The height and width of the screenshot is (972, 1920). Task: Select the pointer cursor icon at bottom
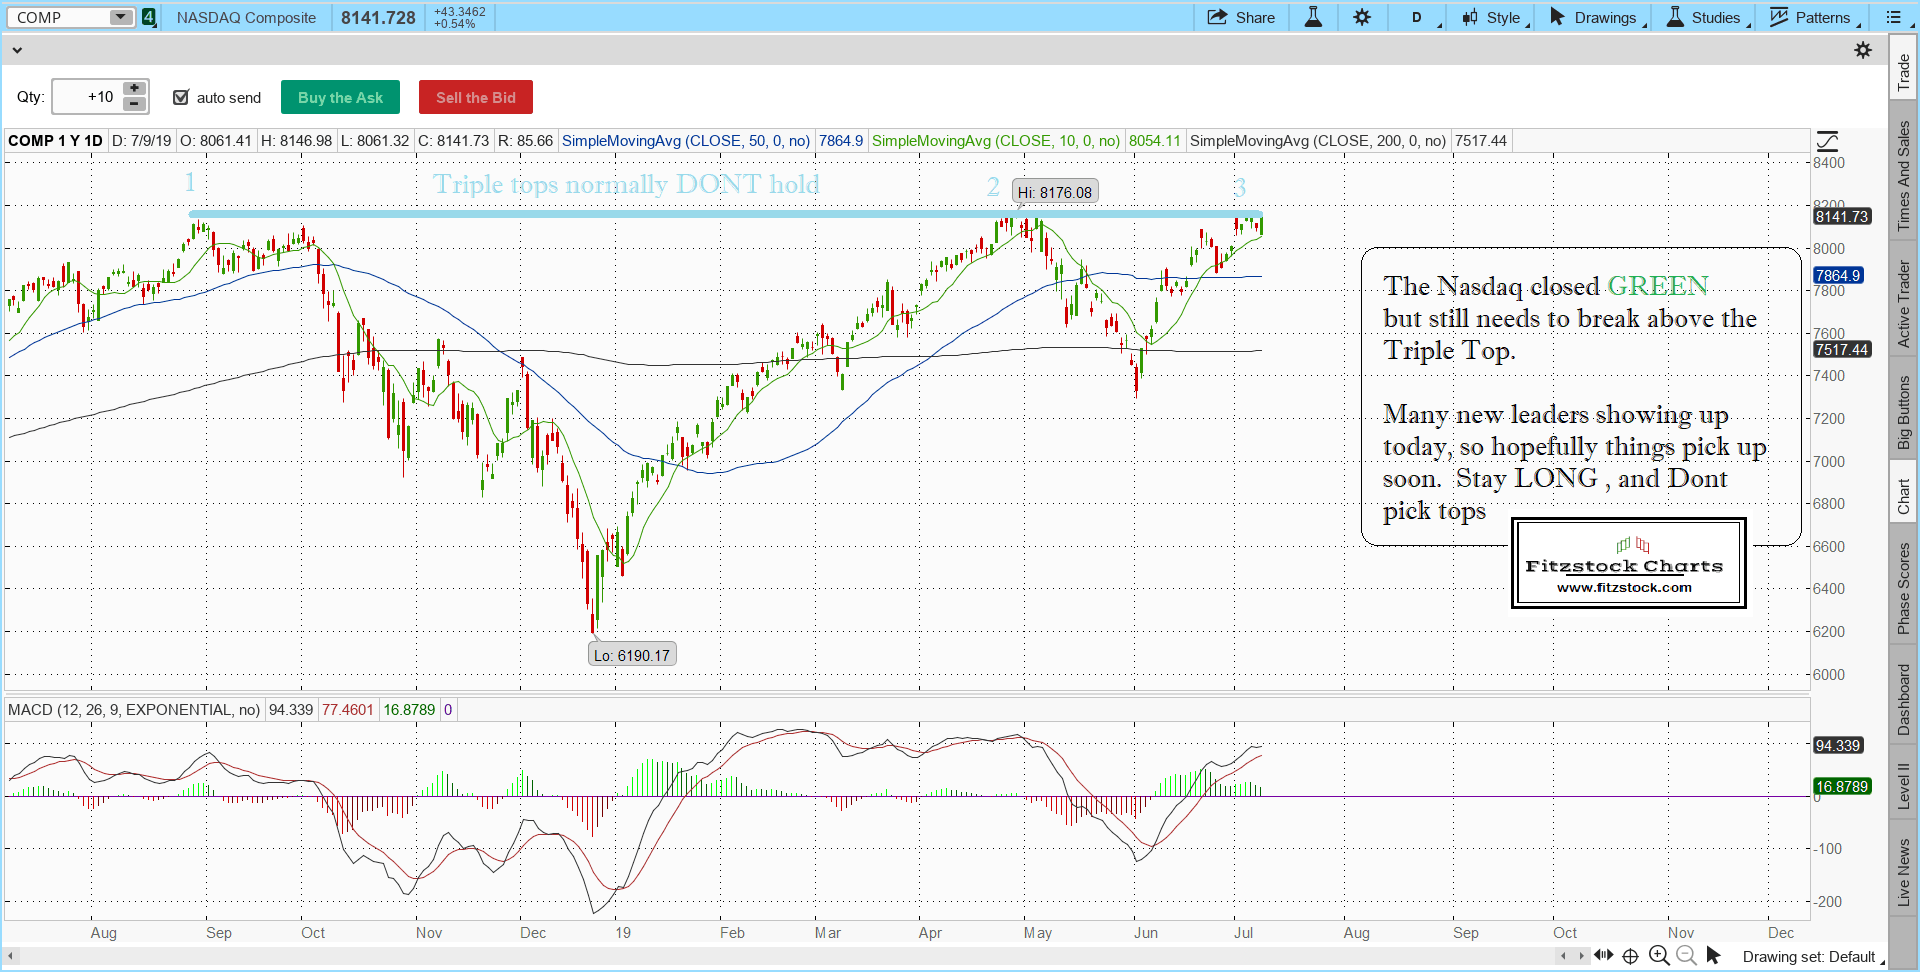(1713, 956)
